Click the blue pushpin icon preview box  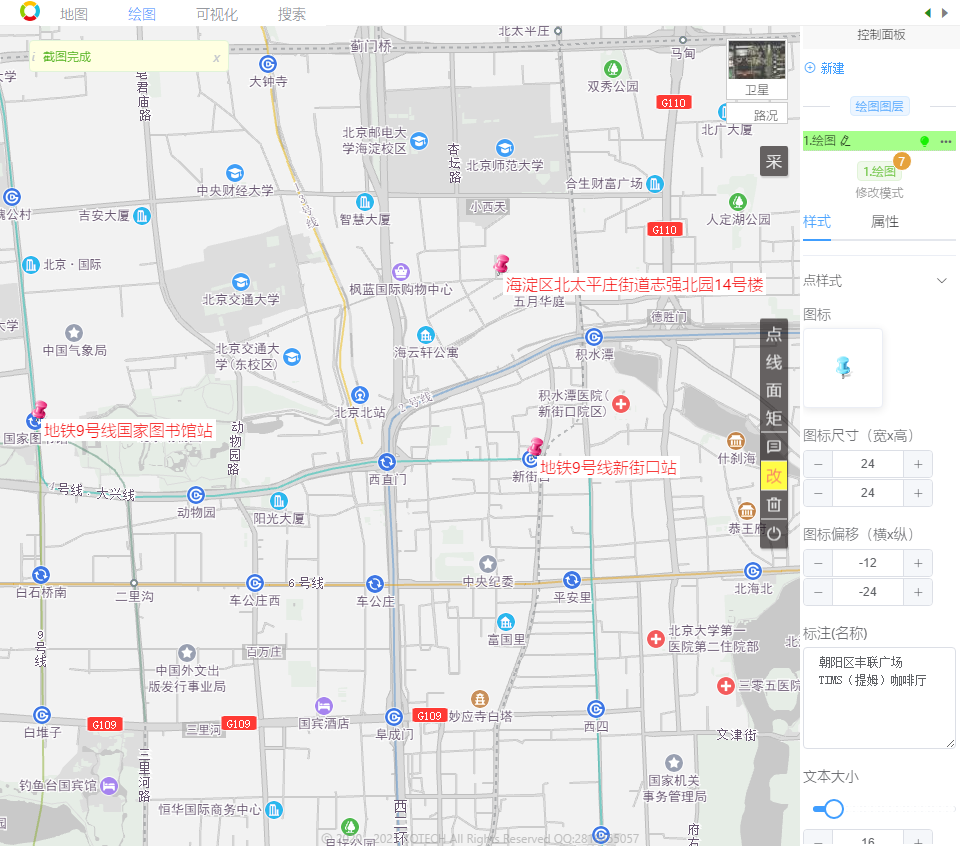pos(843,368)
